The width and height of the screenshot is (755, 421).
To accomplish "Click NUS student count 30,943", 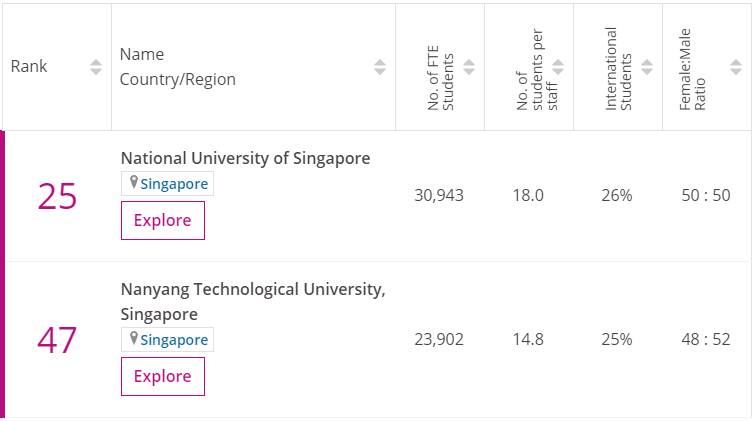I will point(439,196).
